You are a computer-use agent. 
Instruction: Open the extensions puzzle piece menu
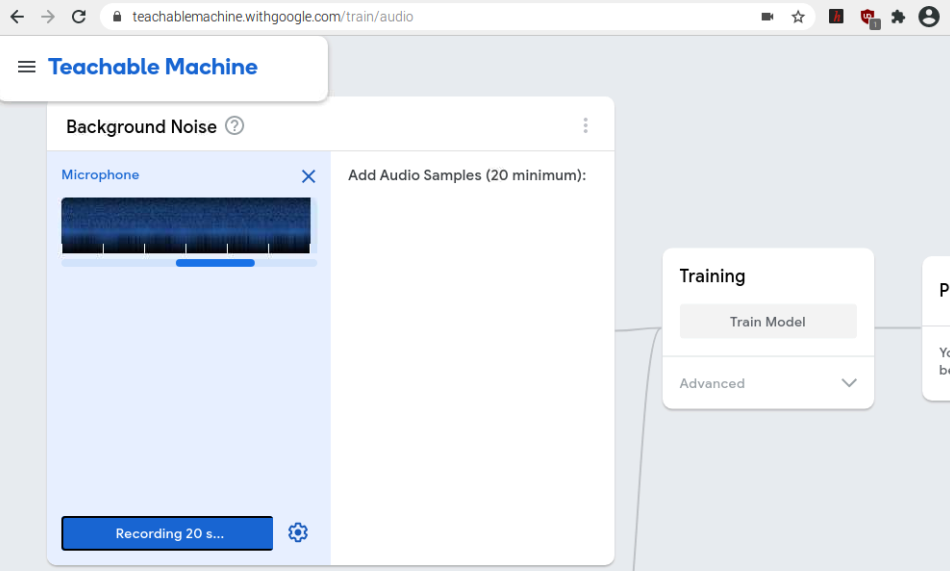(898, 16)
